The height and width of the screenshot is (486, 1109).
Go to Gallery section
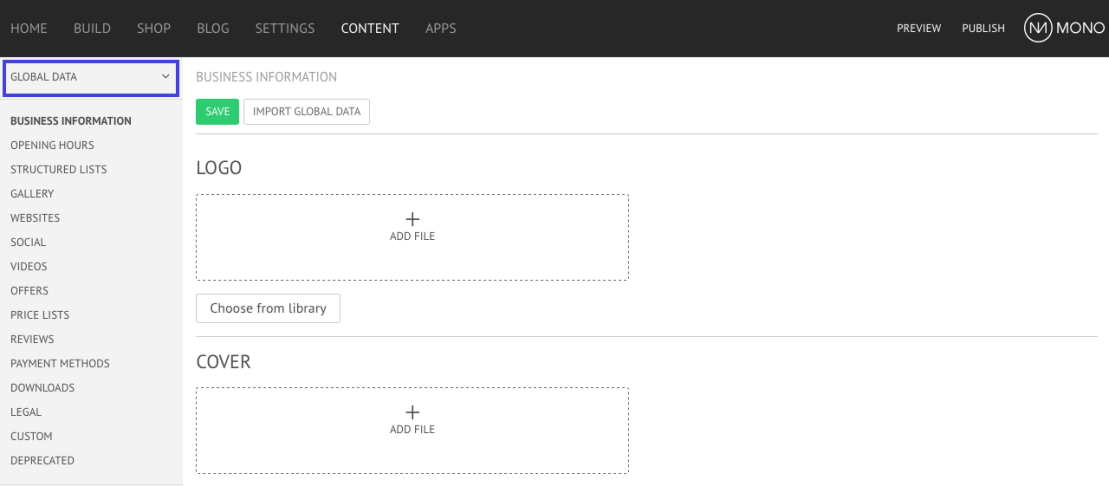(x=32, y=194)
